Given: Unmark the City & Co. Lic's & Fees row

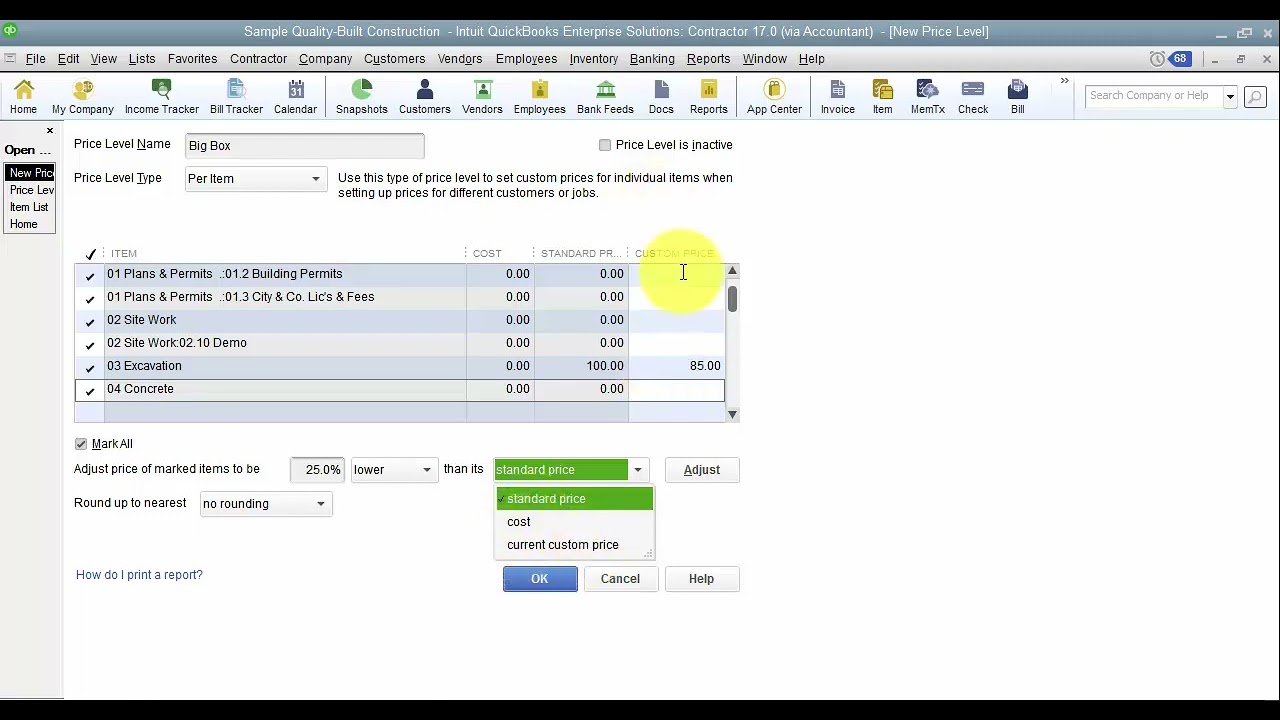Looking at the screenshot, I should coord(90,297).
